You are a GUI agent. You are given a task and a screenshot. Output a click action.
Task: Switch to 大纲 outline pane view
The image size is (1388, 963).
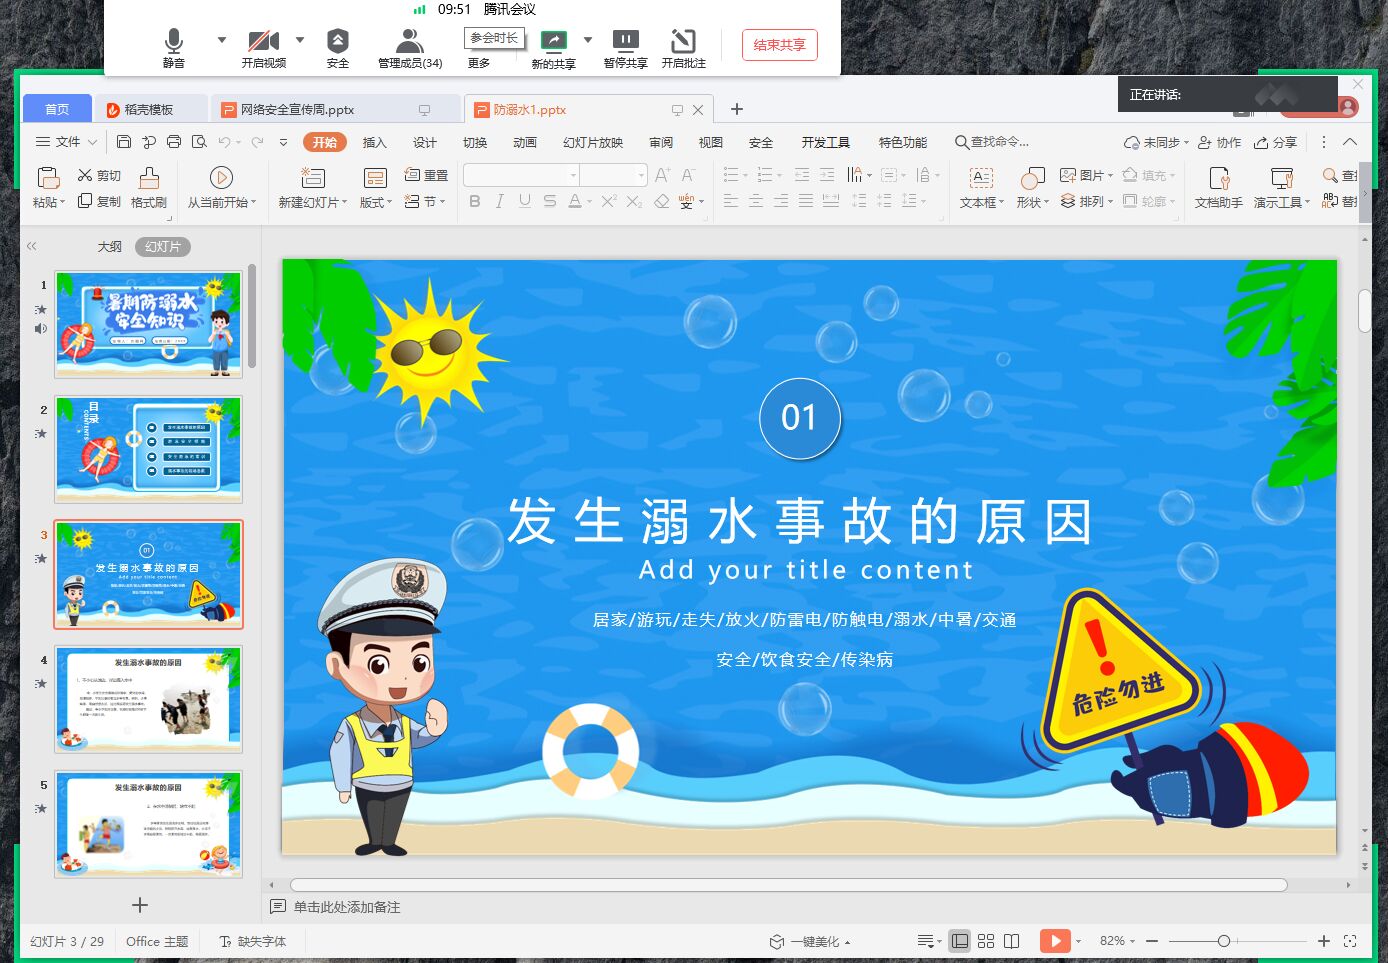pyautogui.click(x=109, y=246)
